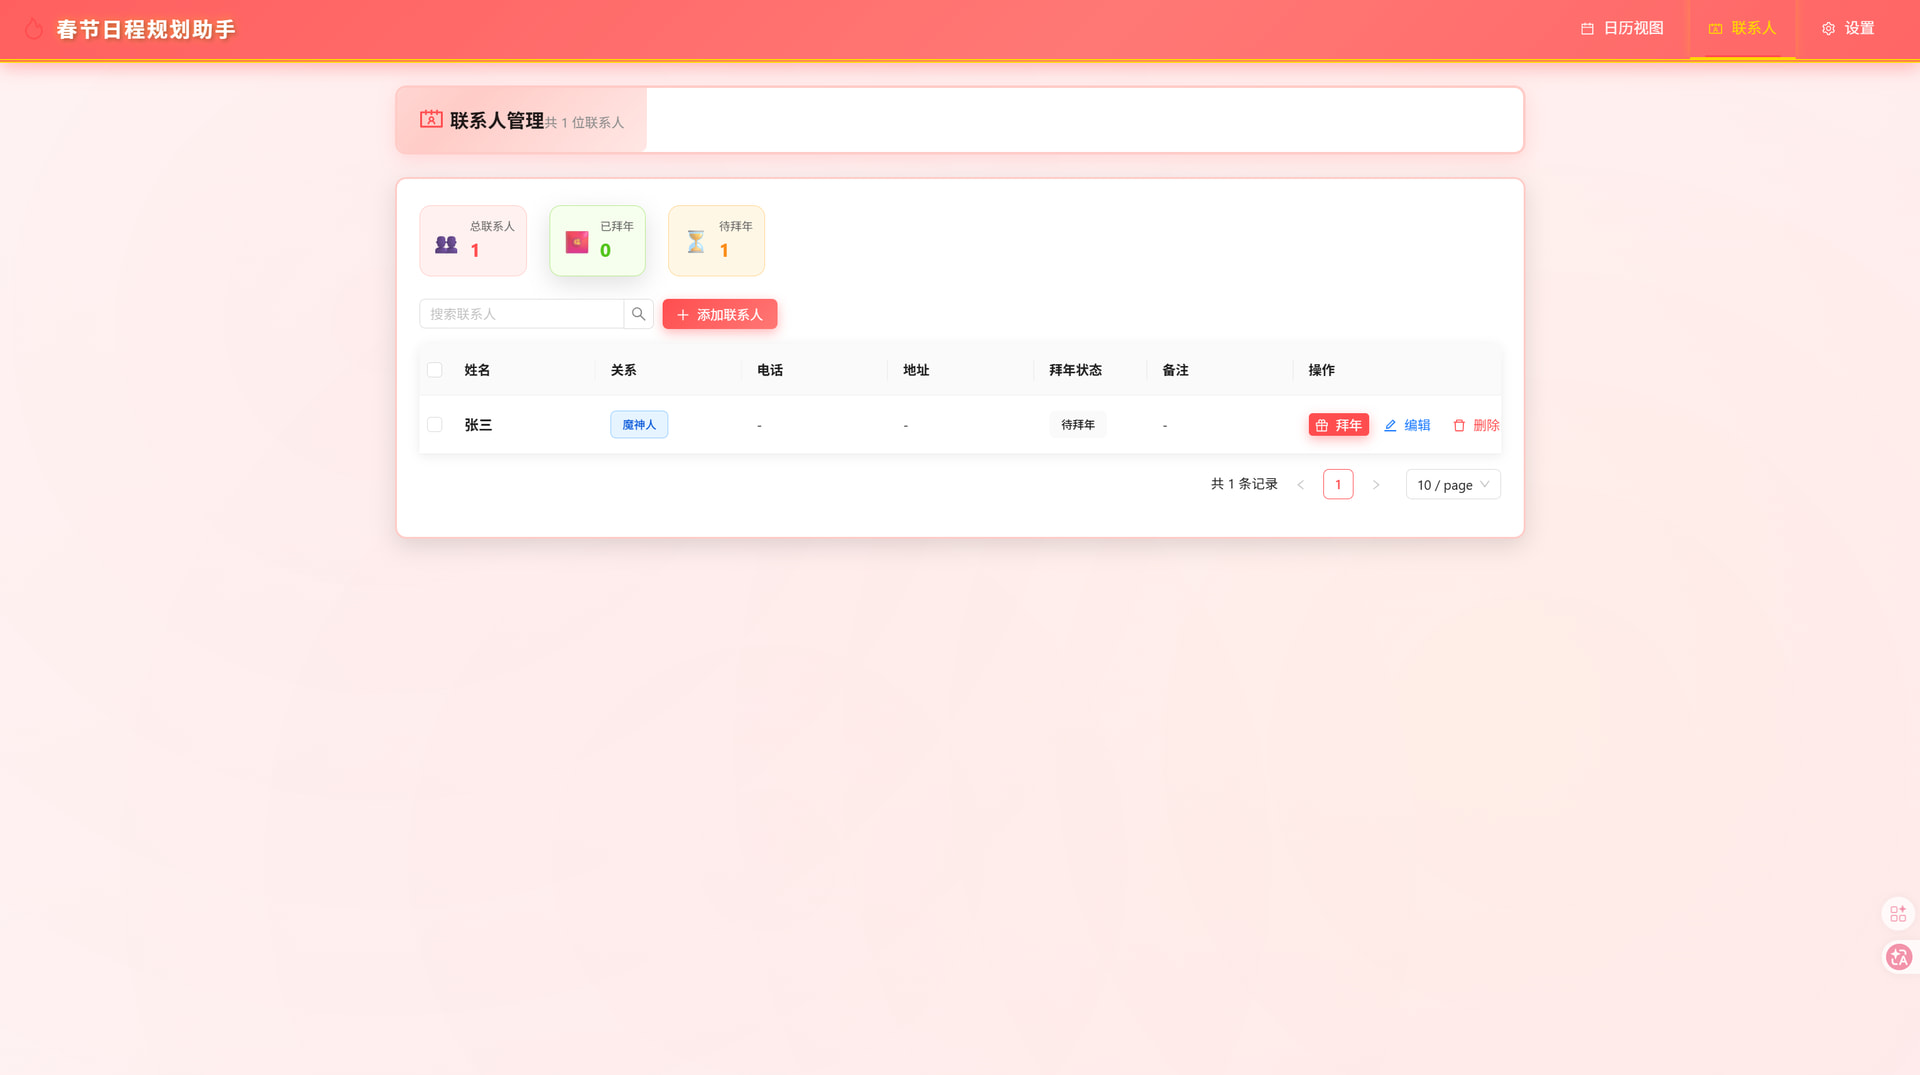This screenshot has width=1920, height=1075.
Task: Toggle the select-all checkbox in table header
Action: click(x=435, y=370)
